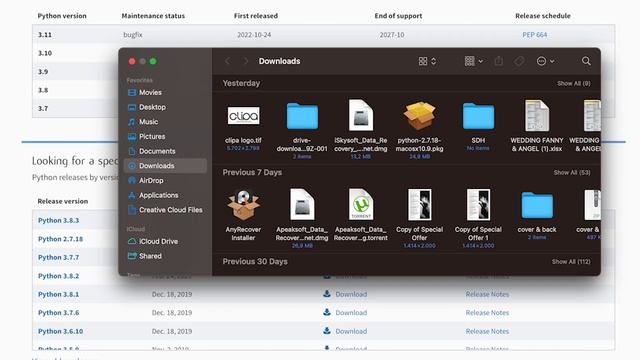Click the 2022-10-24 release date cell
Image resolution: width=640 pixels, height=360 pixels.
click(254, 35)
